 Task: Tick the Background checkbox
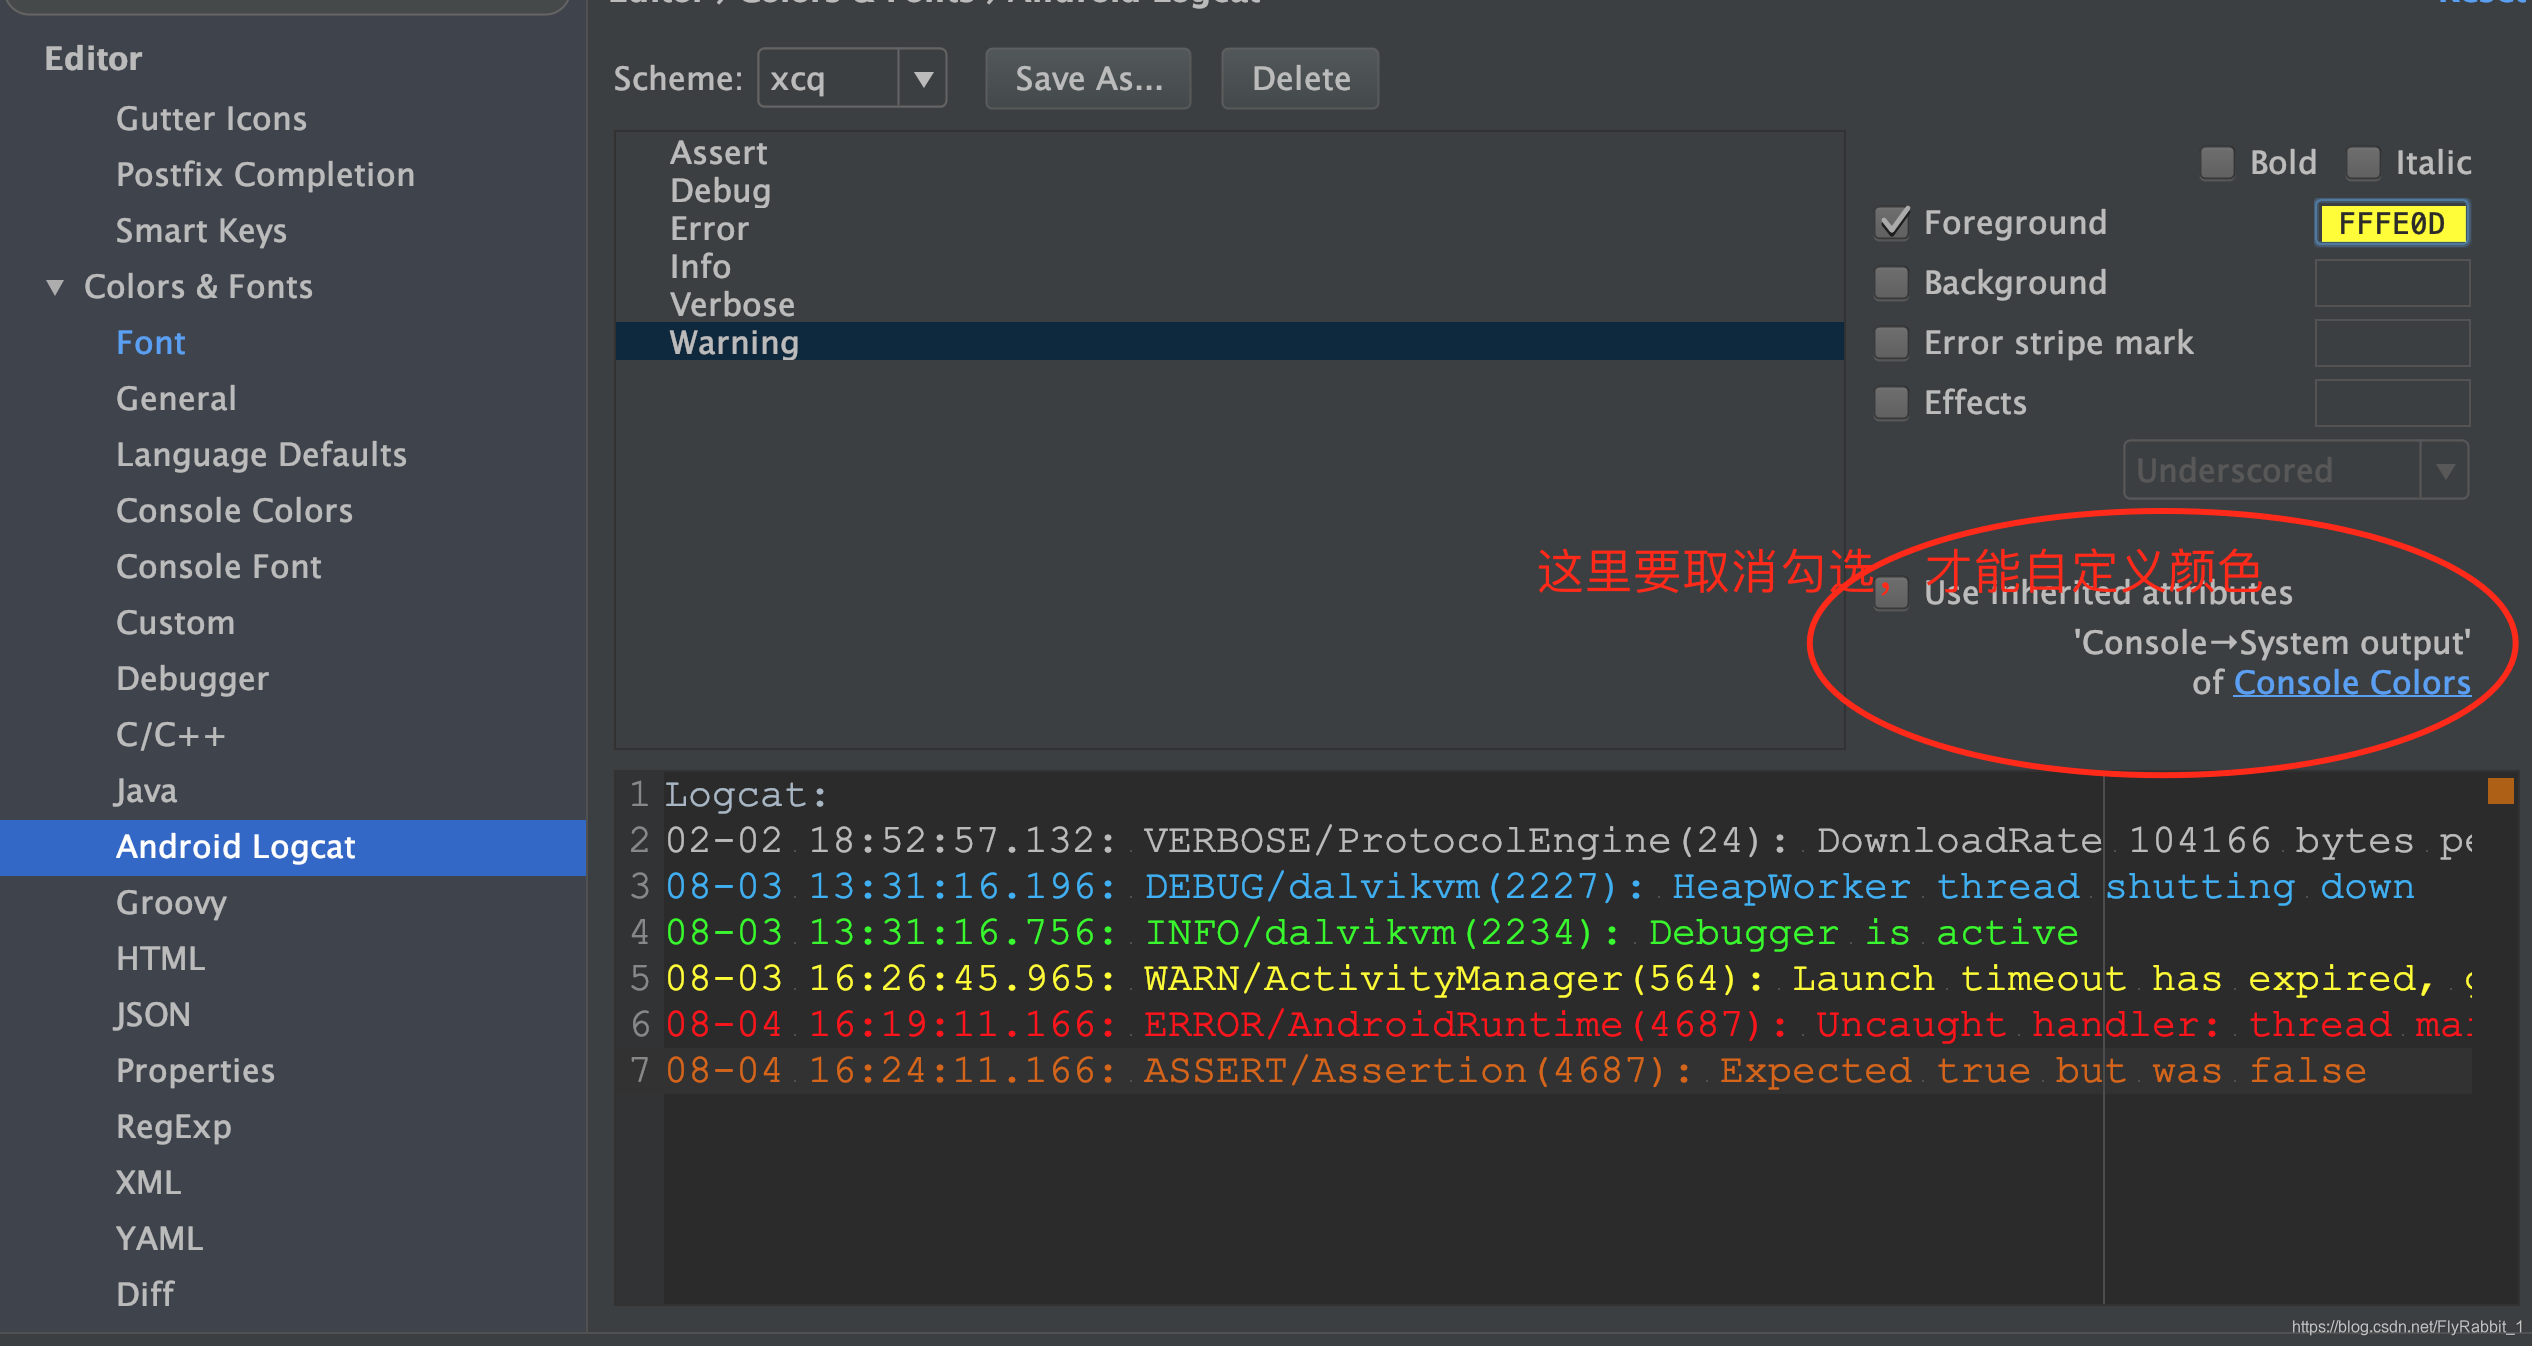(x=1891, y=283)
